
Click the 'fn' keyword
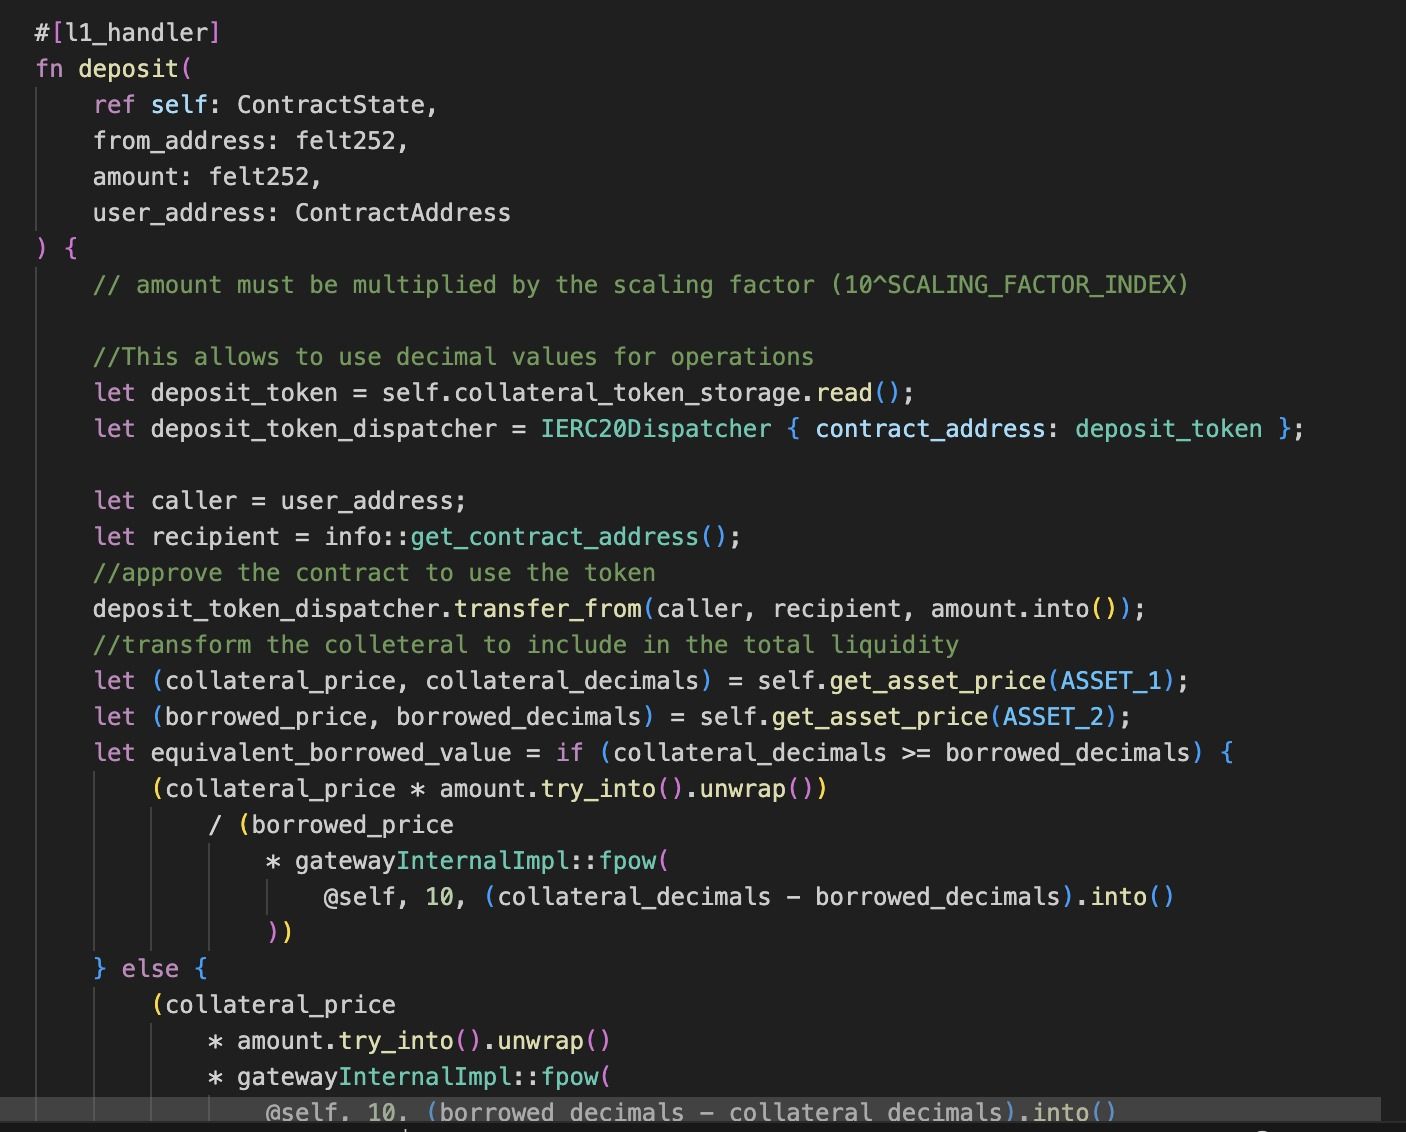(x=49, y=69)
